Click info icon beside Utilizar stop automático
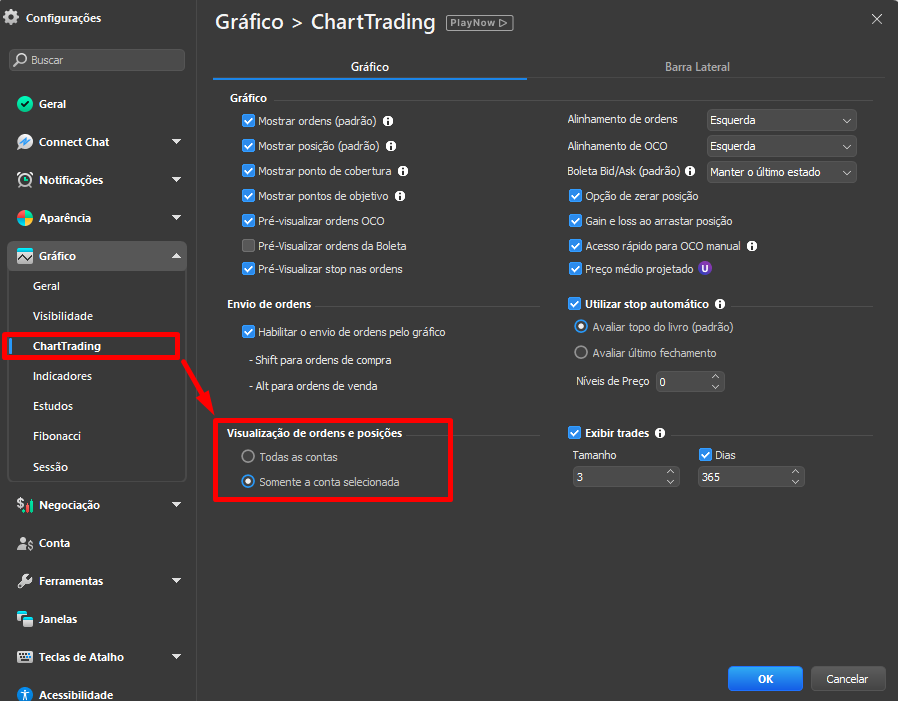Image resolution: width=898 pixels, height=701 pixels. [x=720, y=304]
